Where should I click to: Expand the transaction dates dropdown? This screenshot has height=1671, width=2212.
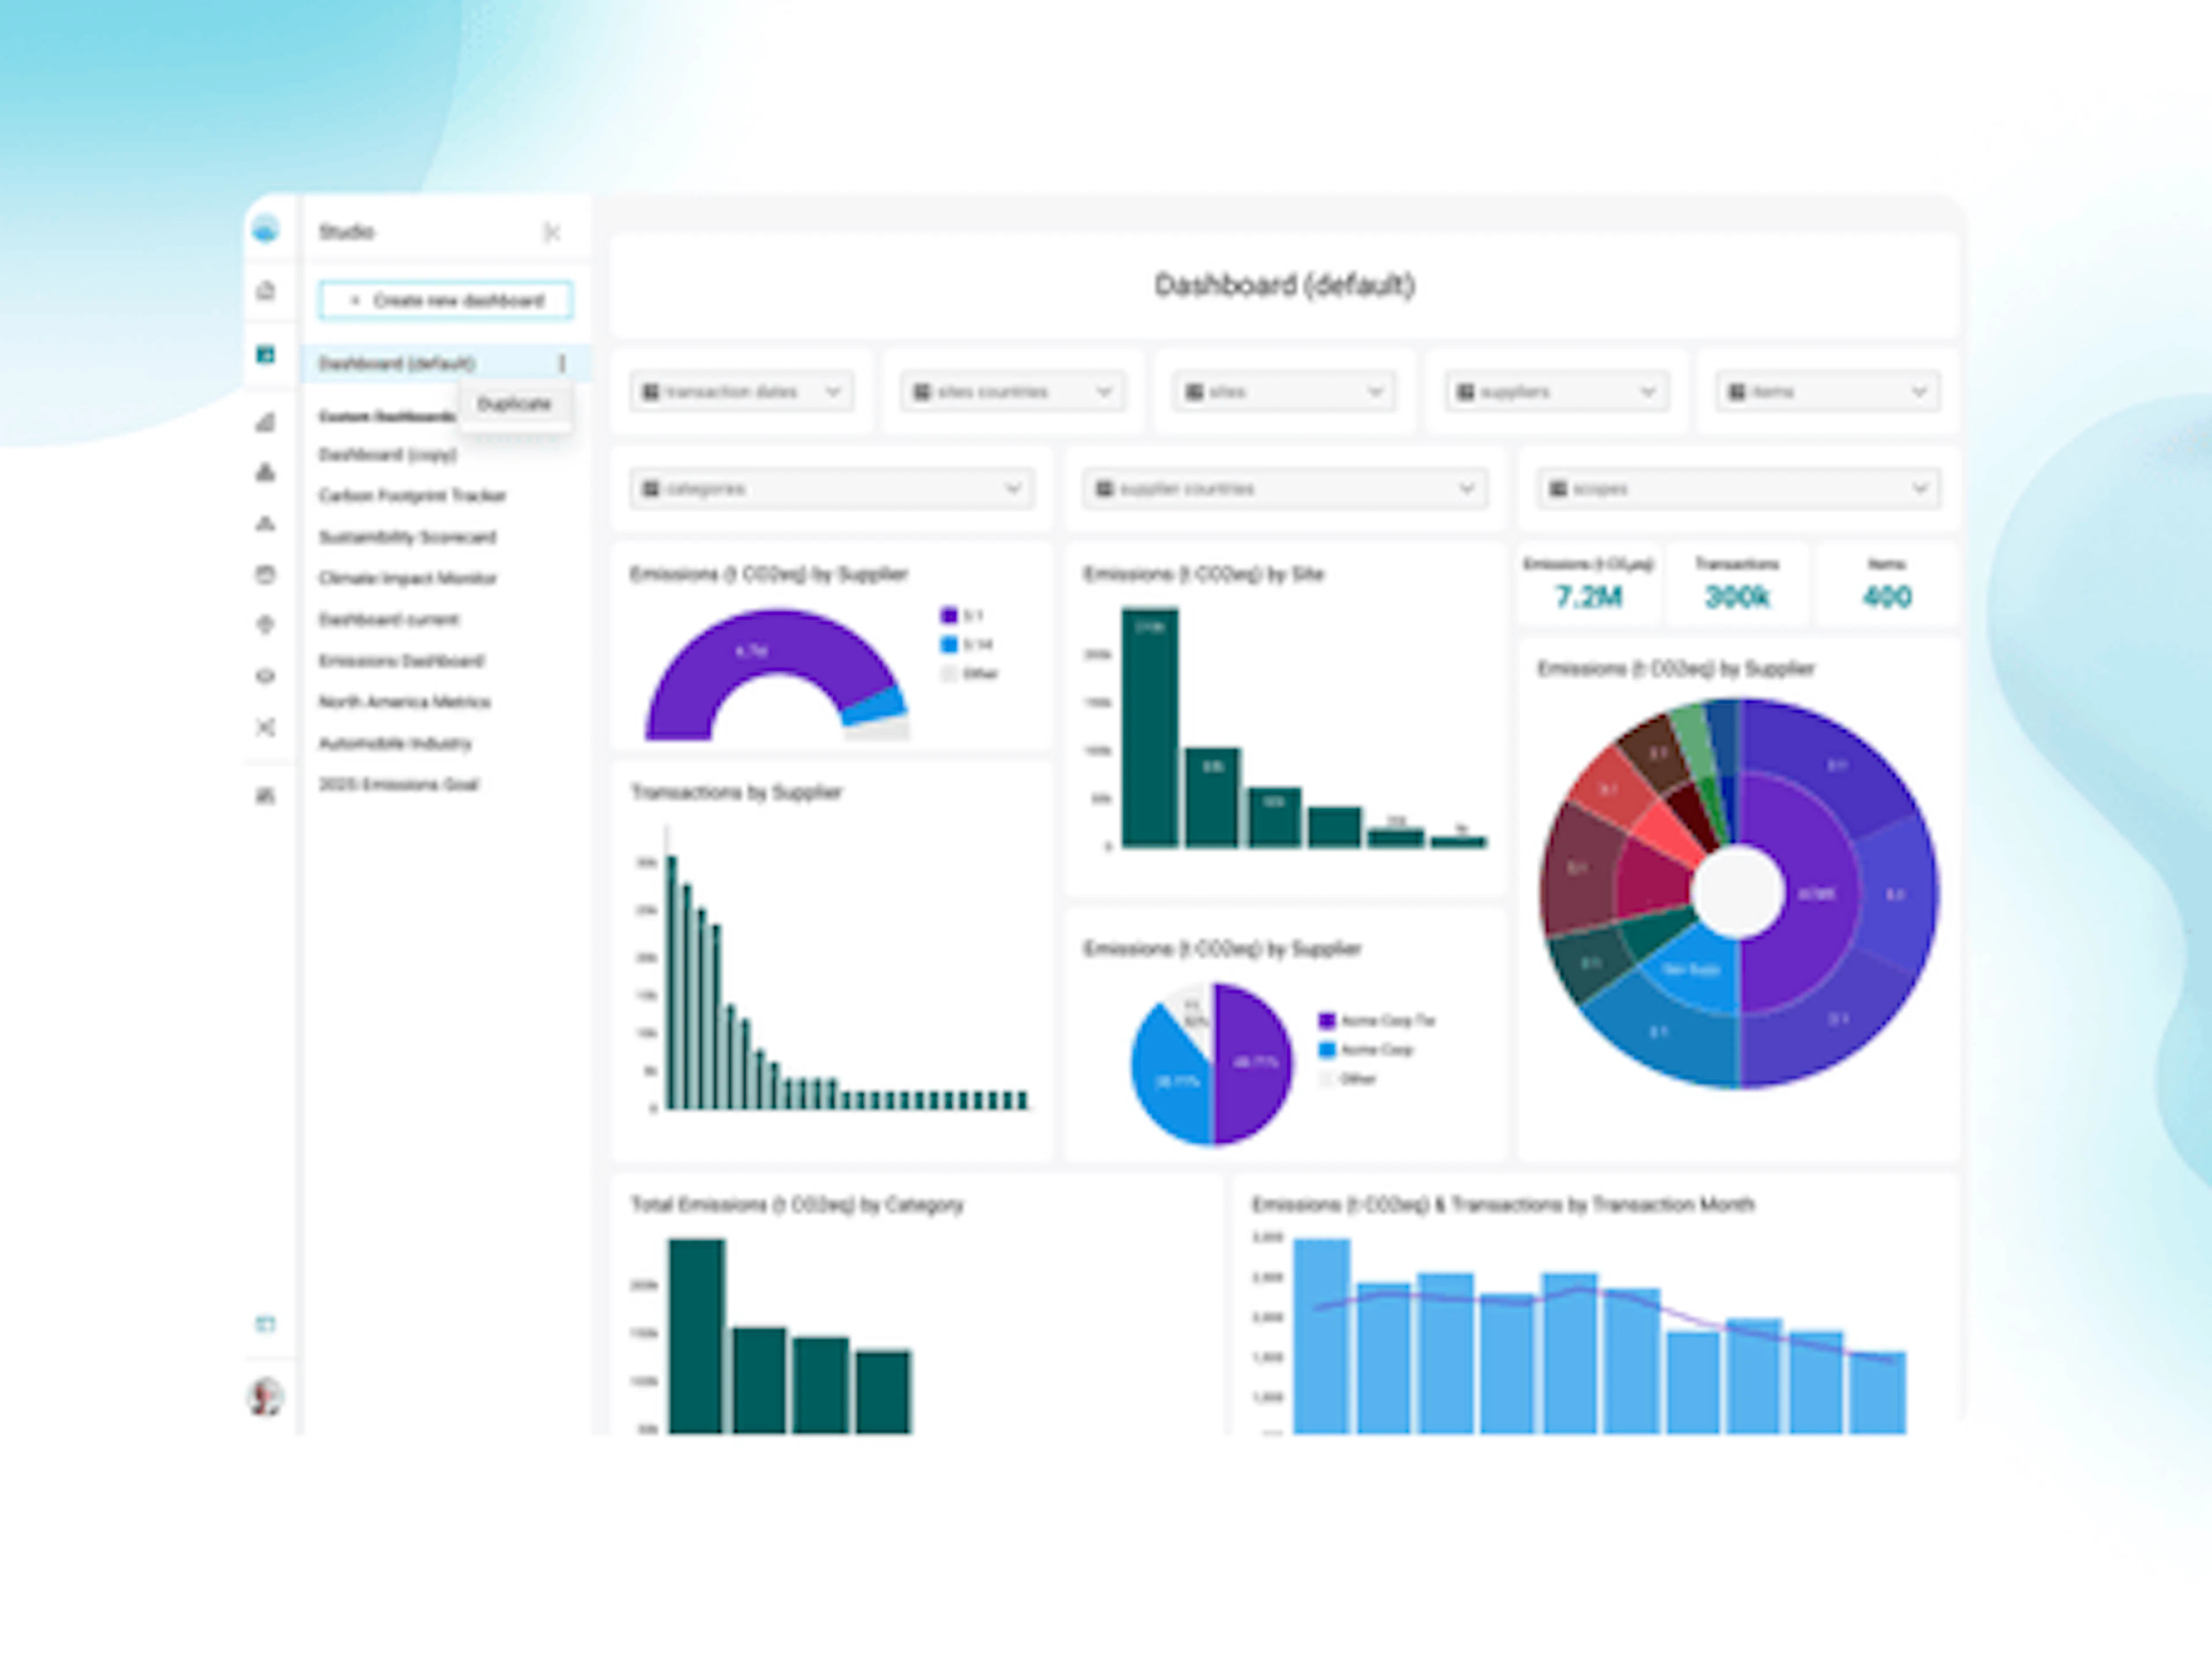pos(741,392)
